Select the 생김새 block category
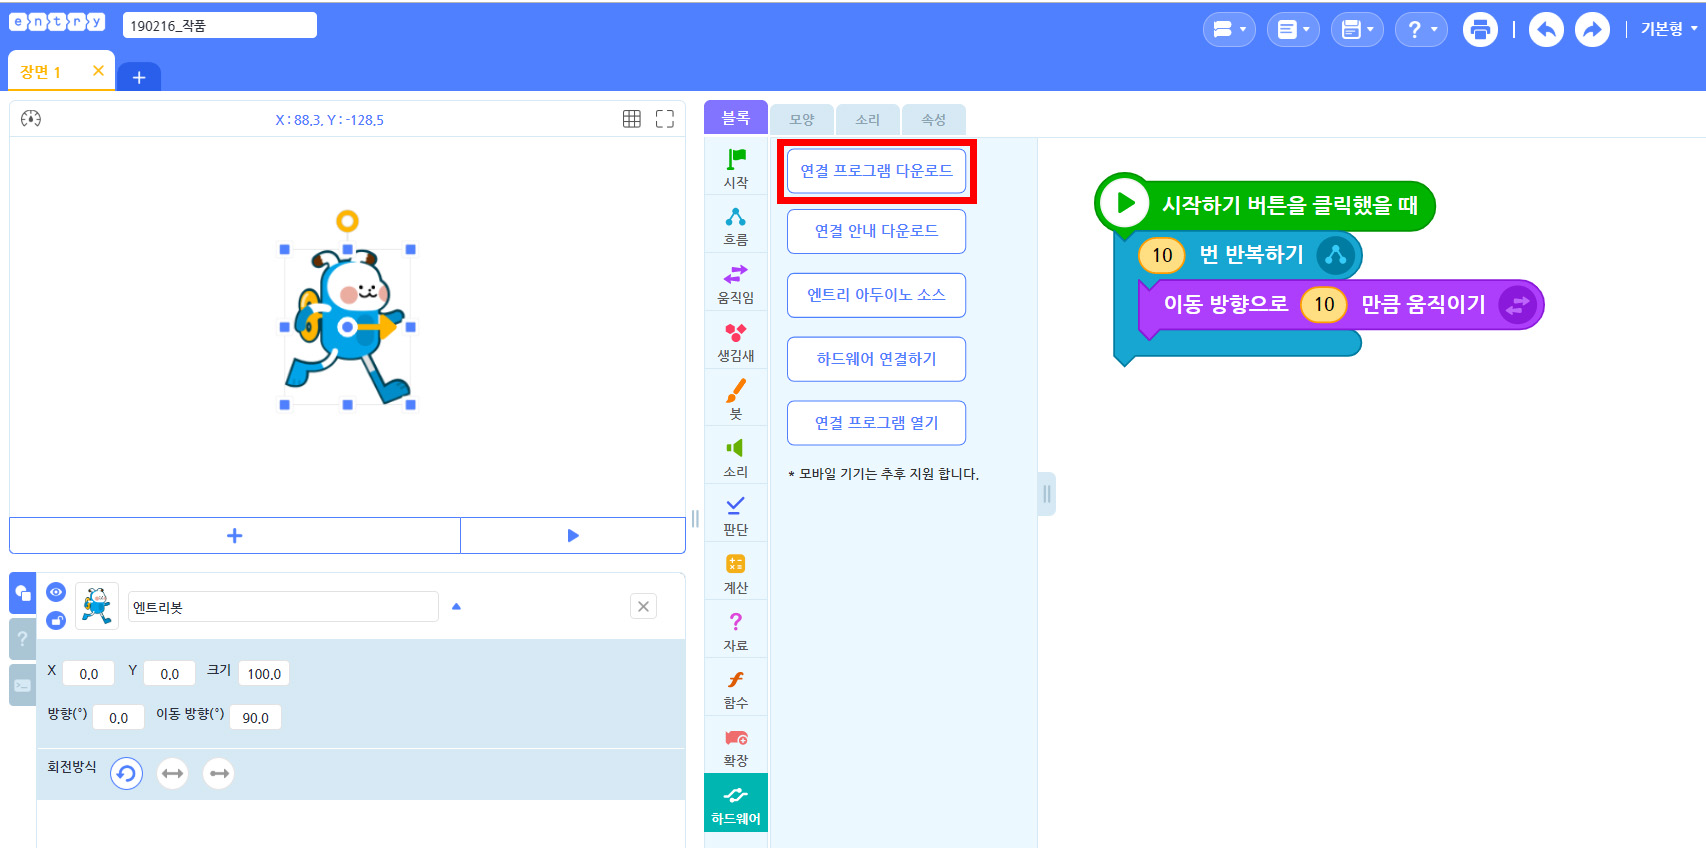 736,342
